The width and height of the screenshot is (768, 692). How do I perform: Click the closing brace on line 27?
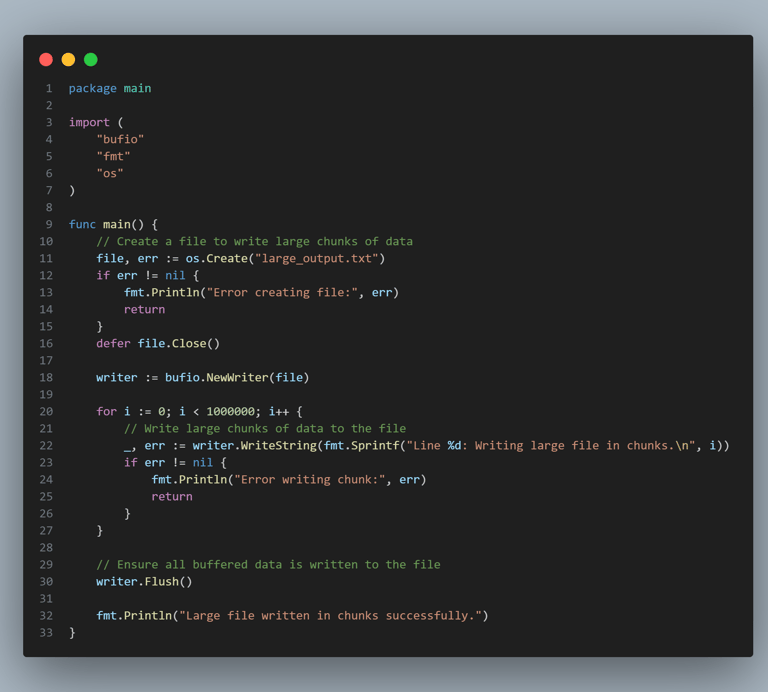[x=99, y=531]
